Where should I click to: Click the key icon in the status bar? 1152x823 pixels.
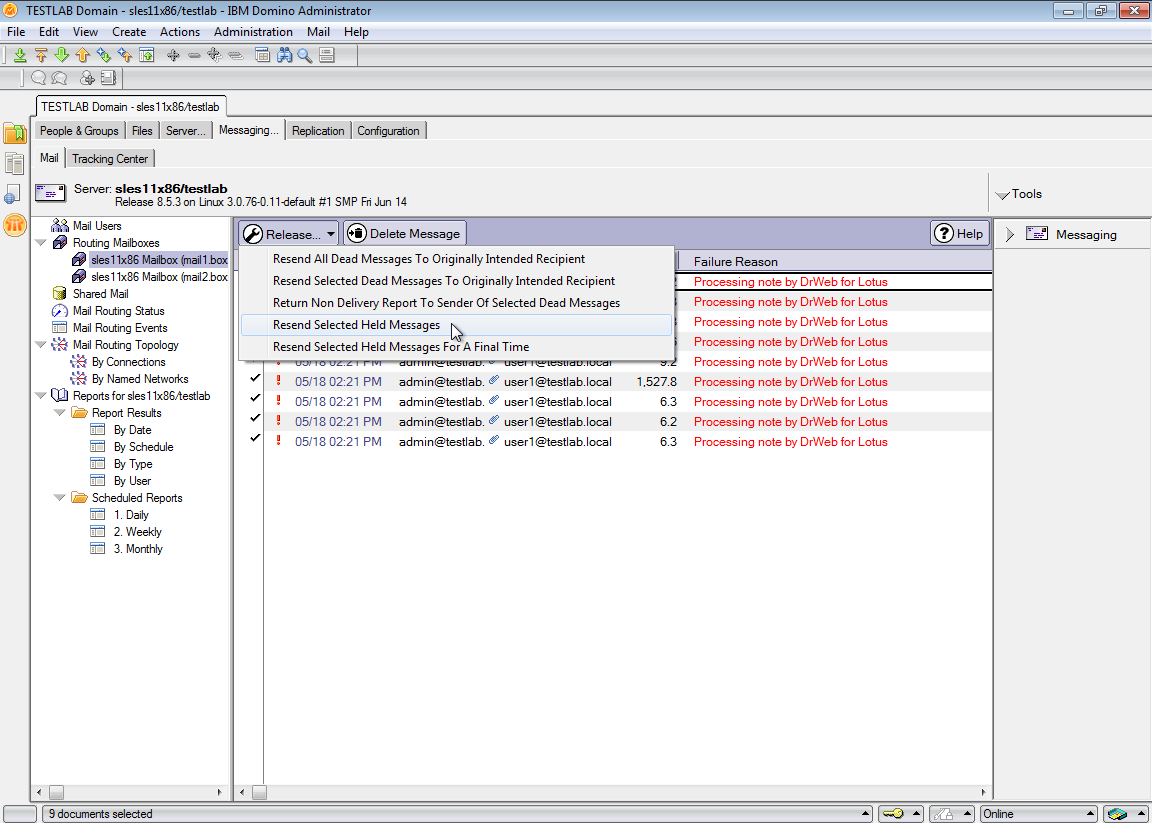click(x=893, y=813)
